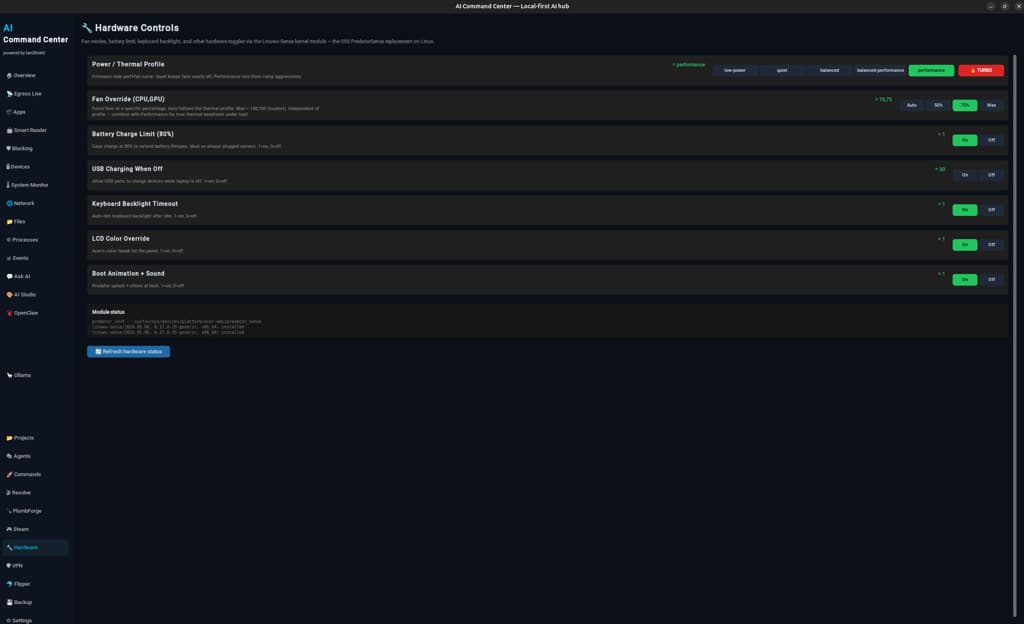Viewport: 1024px width, 624px height.
Task: Maximize the AI Command Center window
Action: click(x=1004, y=6)
